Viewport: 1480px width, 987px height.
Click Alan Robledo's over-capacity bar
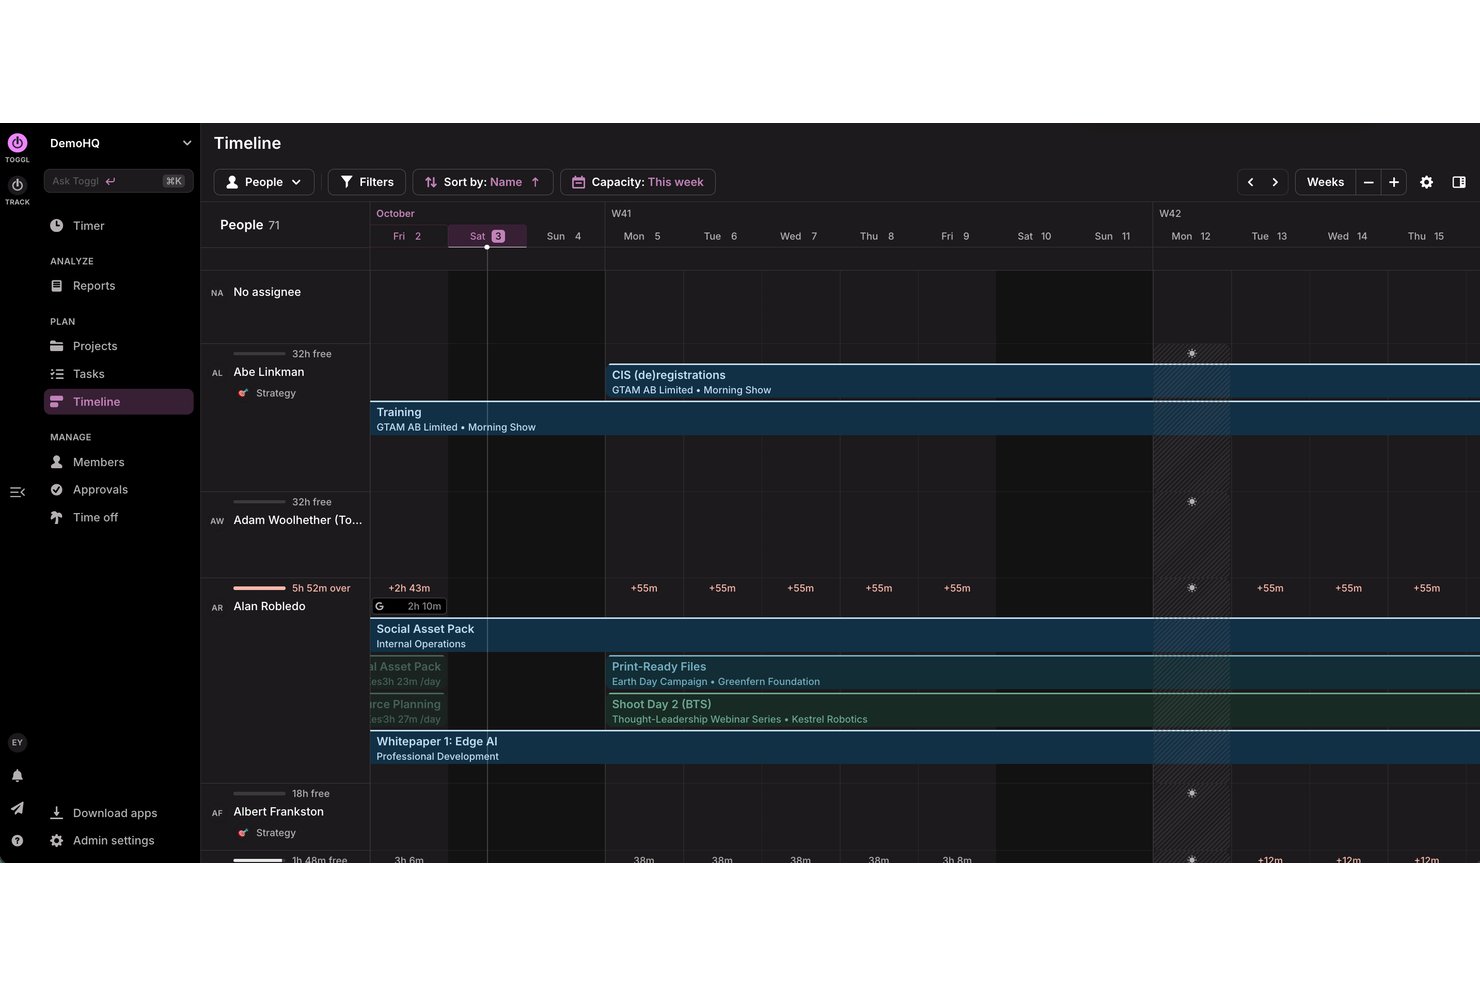[259, 588]
